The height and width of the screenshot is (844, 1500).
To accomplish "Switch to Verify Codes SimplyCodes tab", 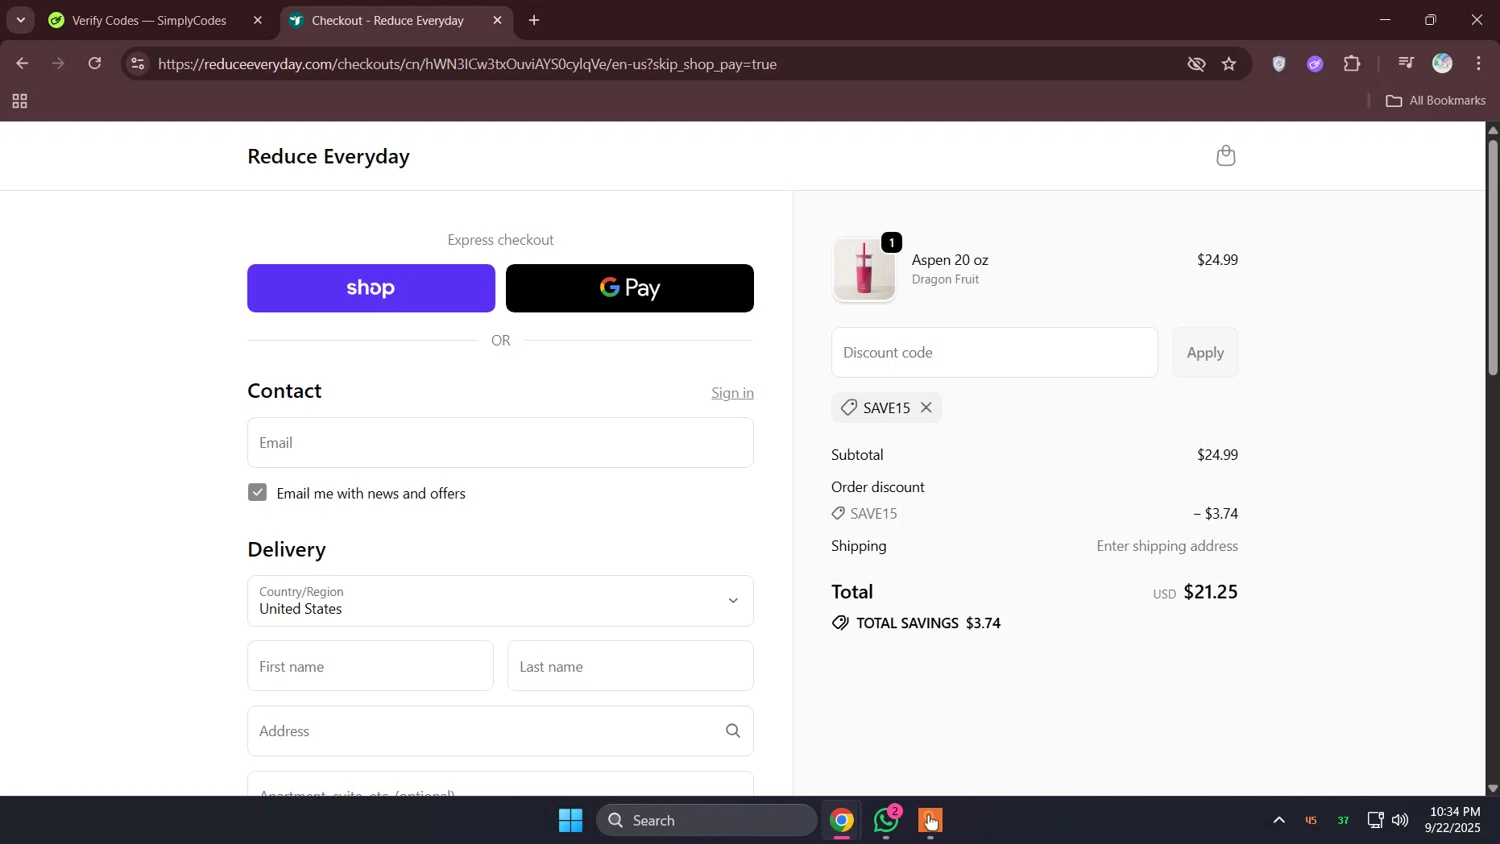I will 148,20.
